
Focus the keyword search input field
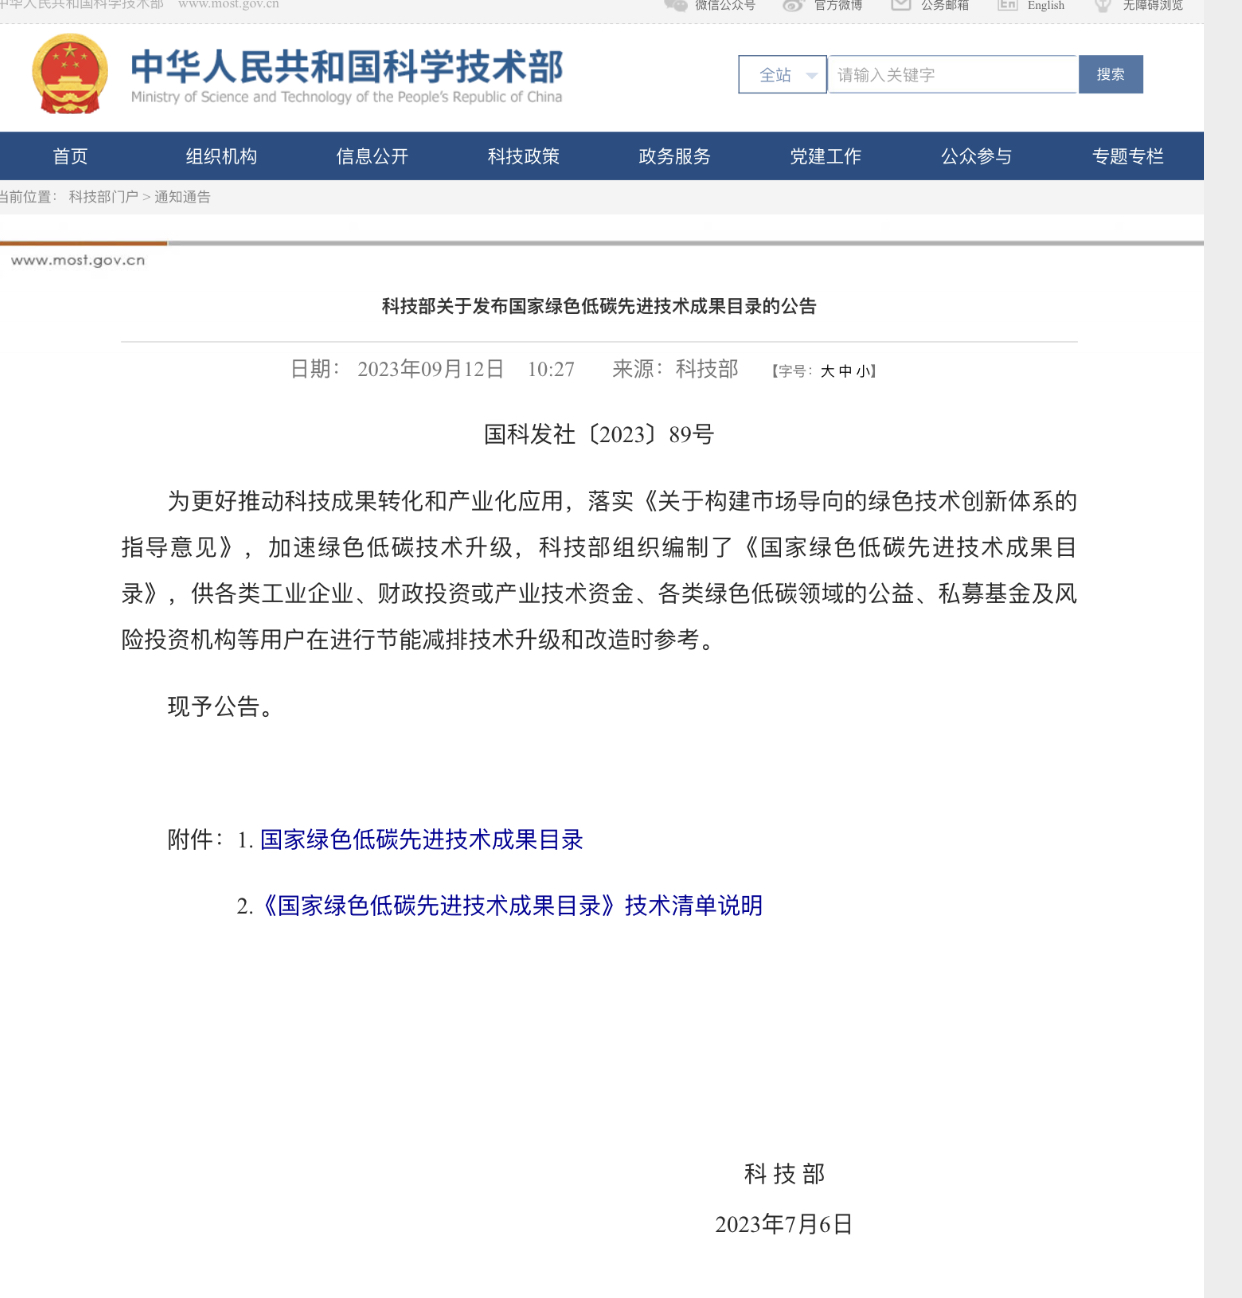pyautogui.click(x=952, y=75)
